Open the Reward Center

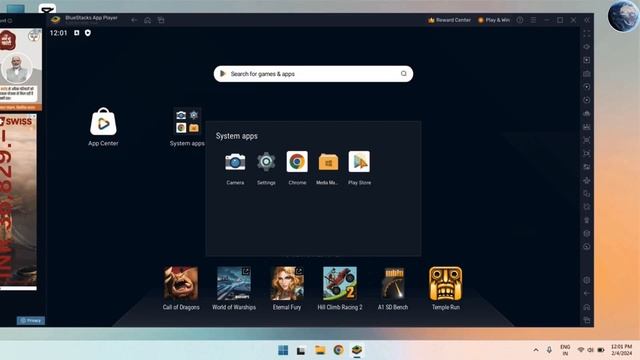click(449, 20)
